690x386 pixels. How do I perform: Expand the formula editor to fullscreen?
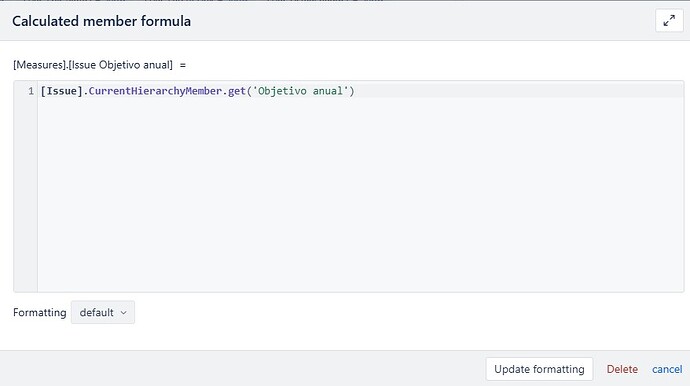pos(669,21)
